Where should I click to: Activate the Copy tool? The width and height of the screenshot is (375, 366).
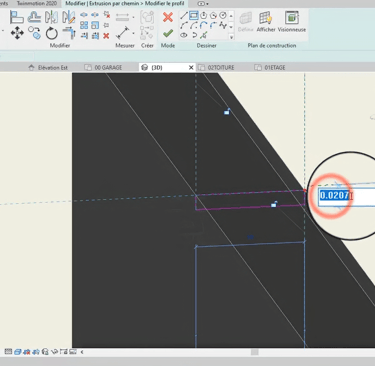pyautogui.click(x=34, y=33)
